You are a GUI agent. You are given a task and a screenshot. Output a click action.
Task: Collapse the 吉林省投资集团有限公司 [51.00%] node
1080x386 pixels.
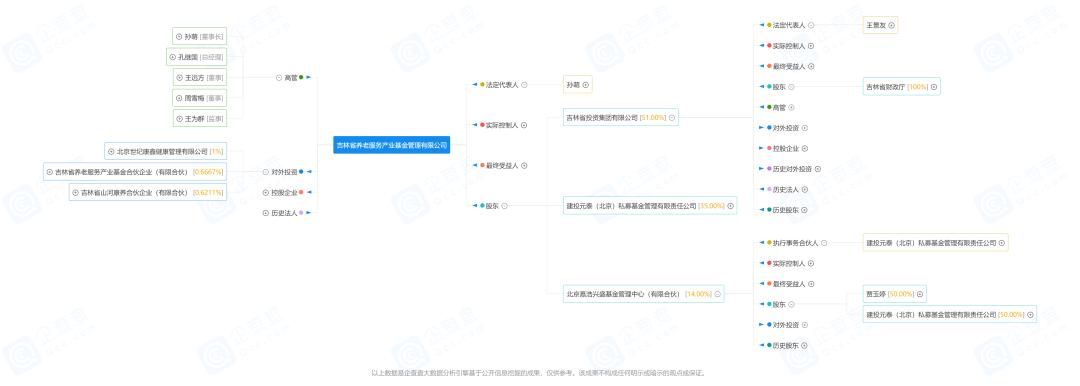[x=672, y=118]
